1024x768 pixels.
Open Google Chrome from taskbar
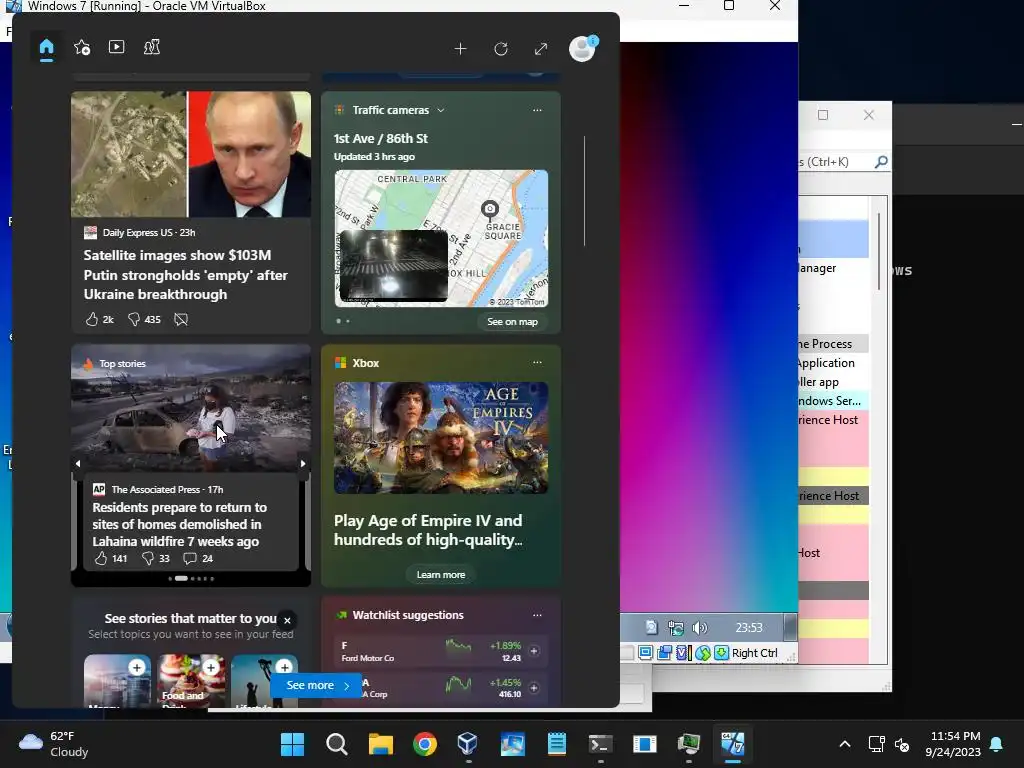click(x=424, y=744)
